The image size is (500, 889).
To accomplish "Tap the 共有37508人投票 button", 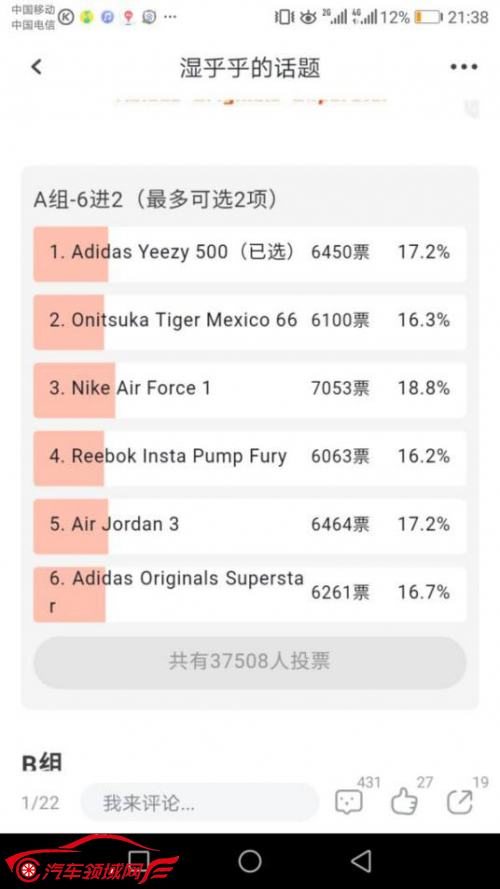I will point(249,662).
